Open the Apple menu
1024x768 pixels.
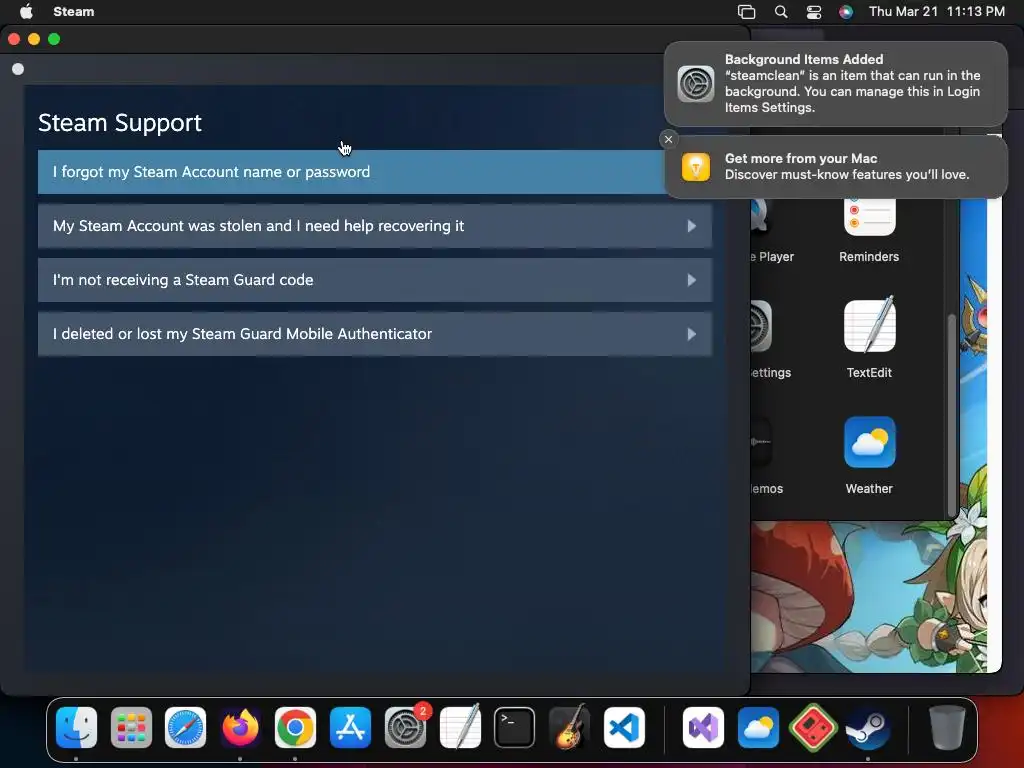[26, 11]
